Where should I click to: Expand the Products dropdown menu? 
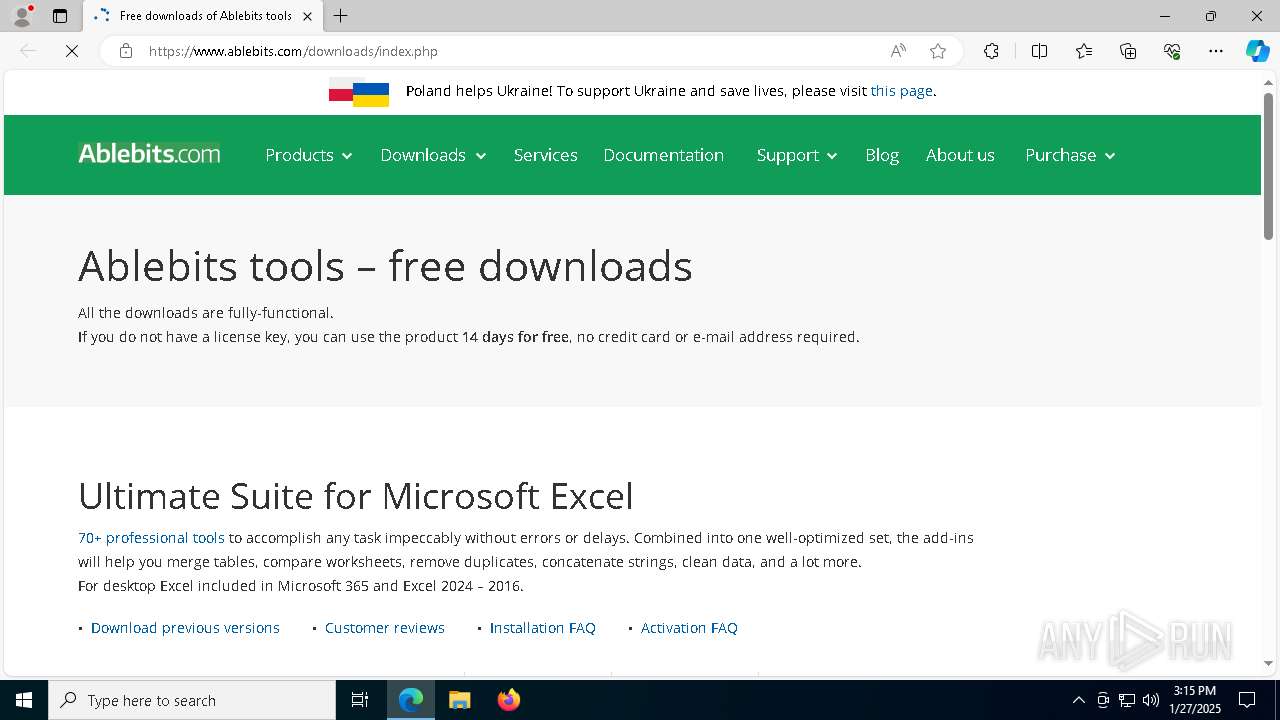point(308,155)
